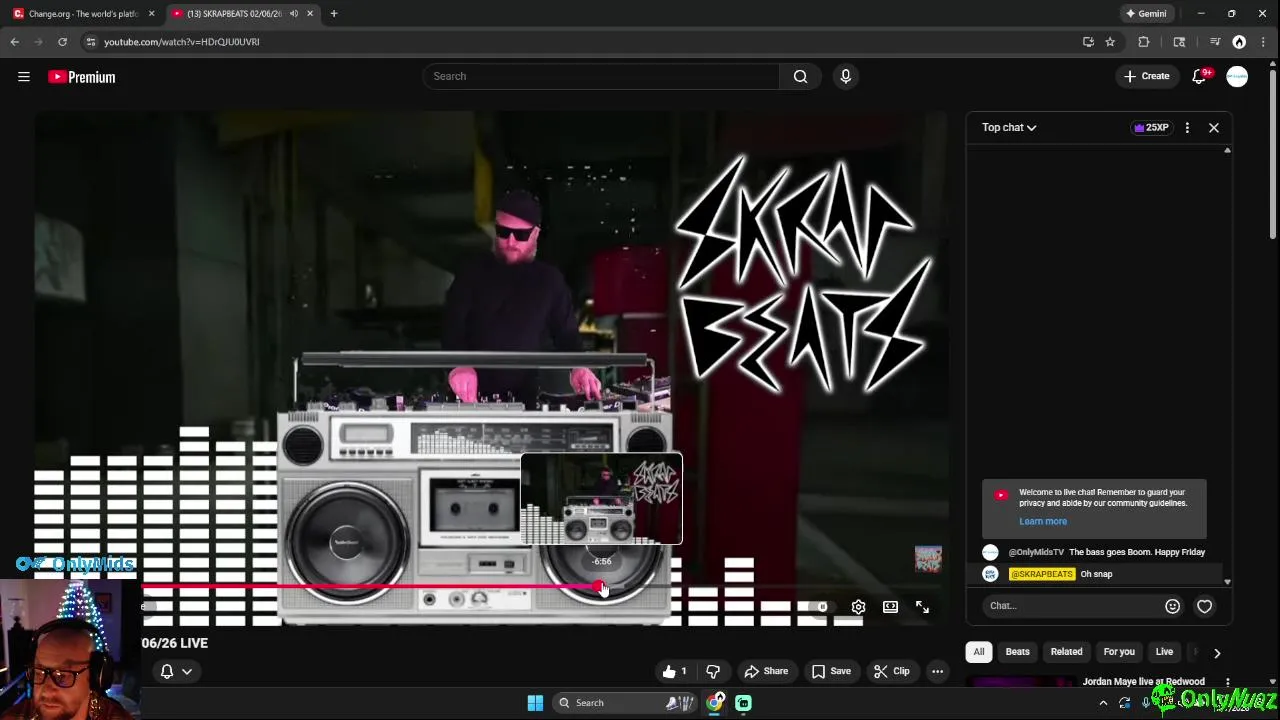Select the For you filter chip
This screenshot has height=720, width=1280.
point(1119,652)
